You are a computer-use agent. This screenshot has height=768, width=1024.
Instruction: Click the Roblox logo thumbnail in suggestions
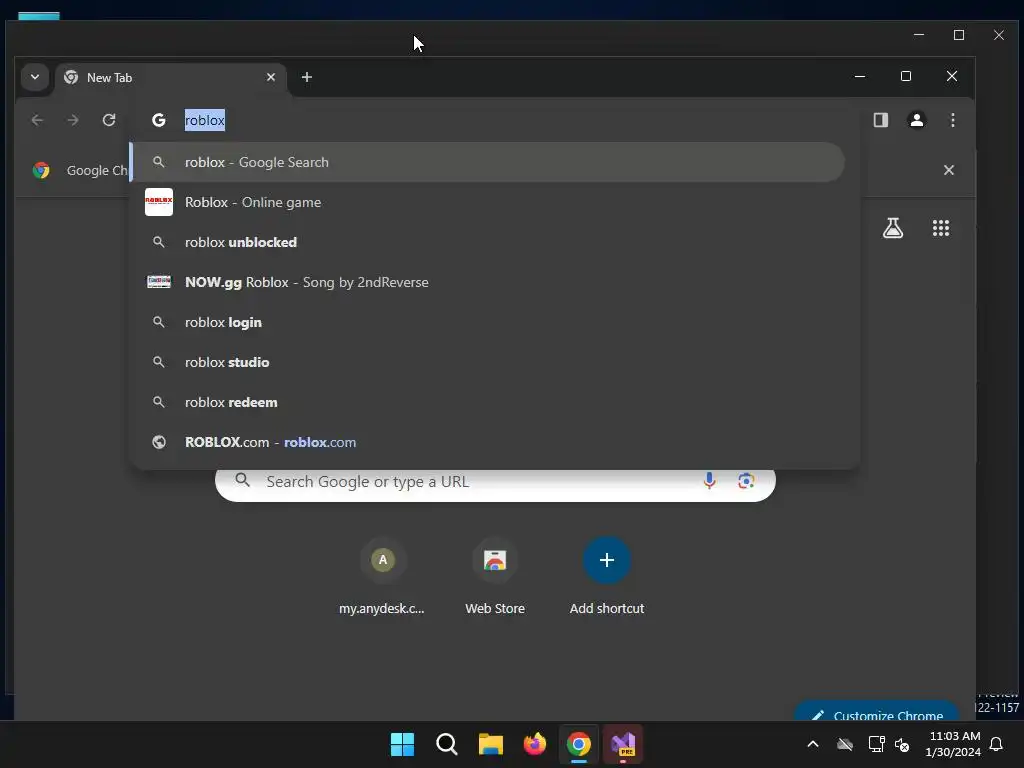coord(159,202)
